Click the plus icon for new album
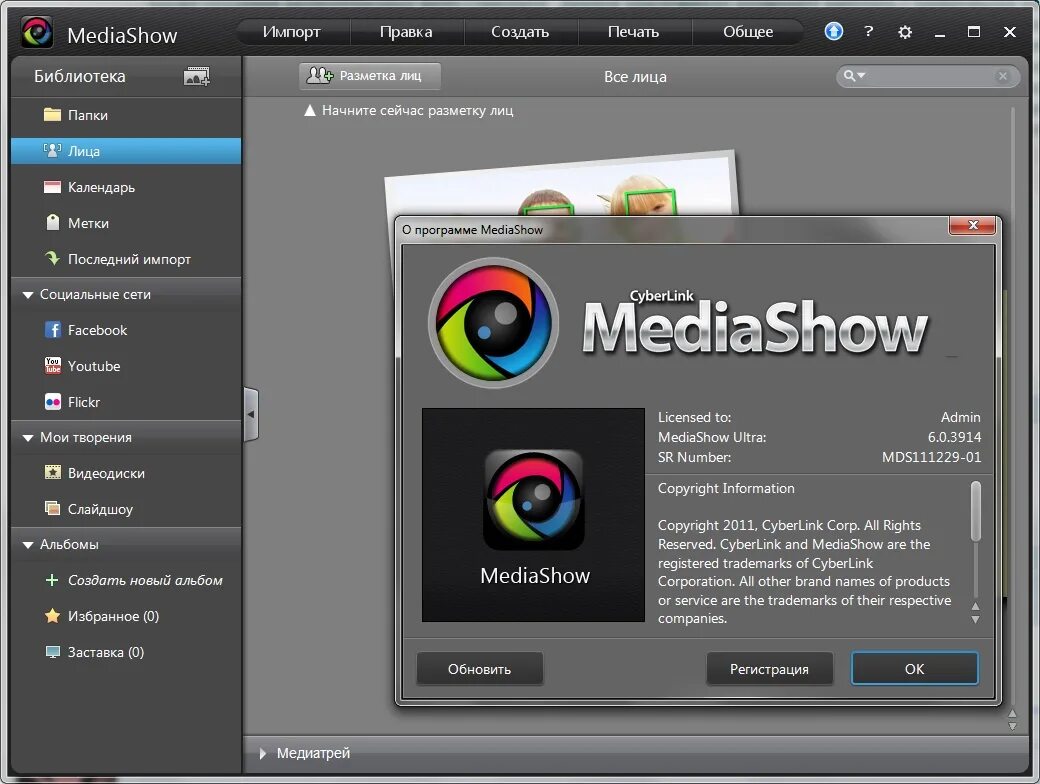The width and height of the screenshot is (1040, 784). pyautogui.click(x=52, y=580)
